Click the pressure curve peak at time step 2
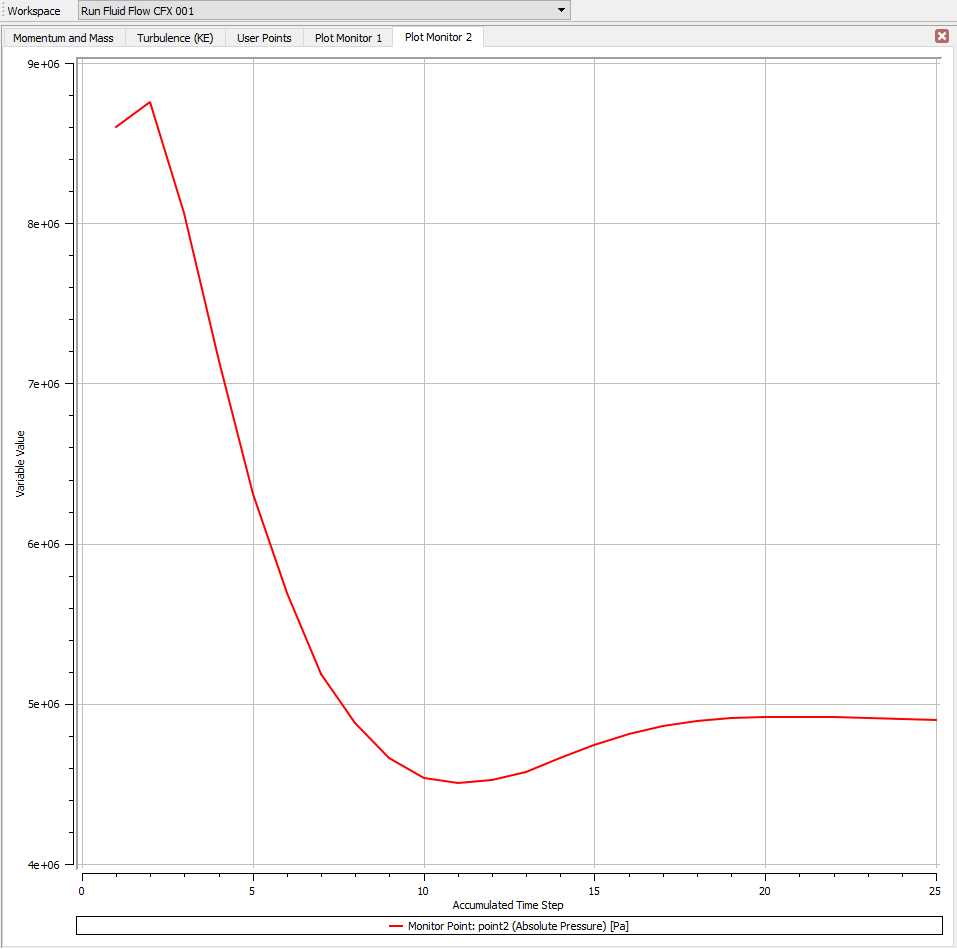 click(150, 102)
